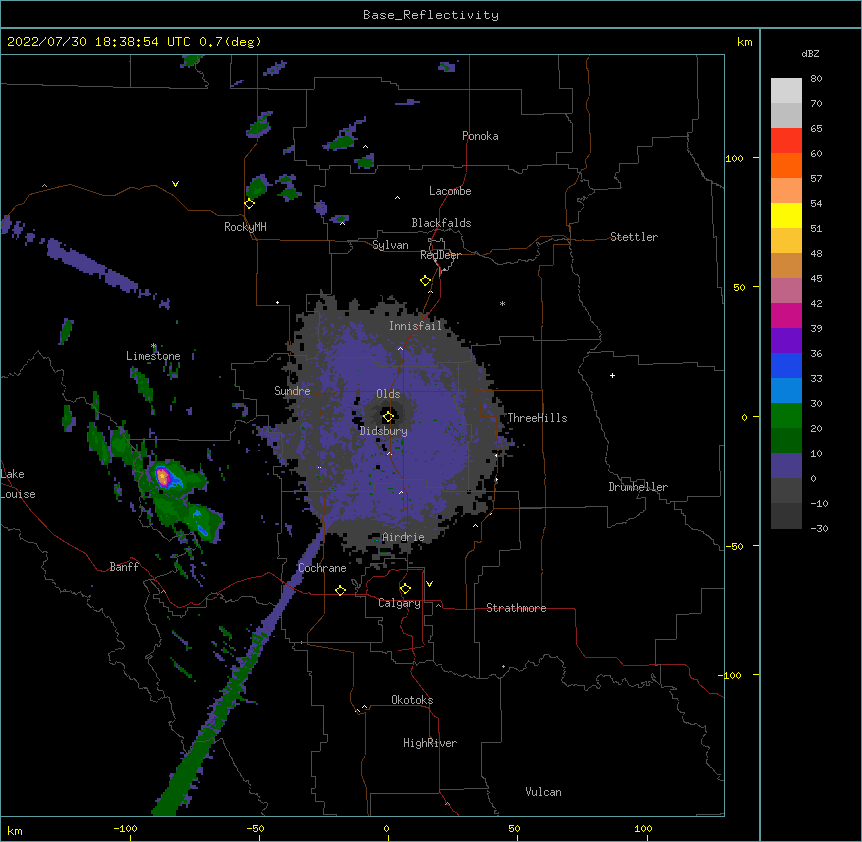Image resolution: width=862 pixels, height=842 pixels.
Task: Select the mauve 42-45 dBZ legend swatch
Action: point(786,291)
